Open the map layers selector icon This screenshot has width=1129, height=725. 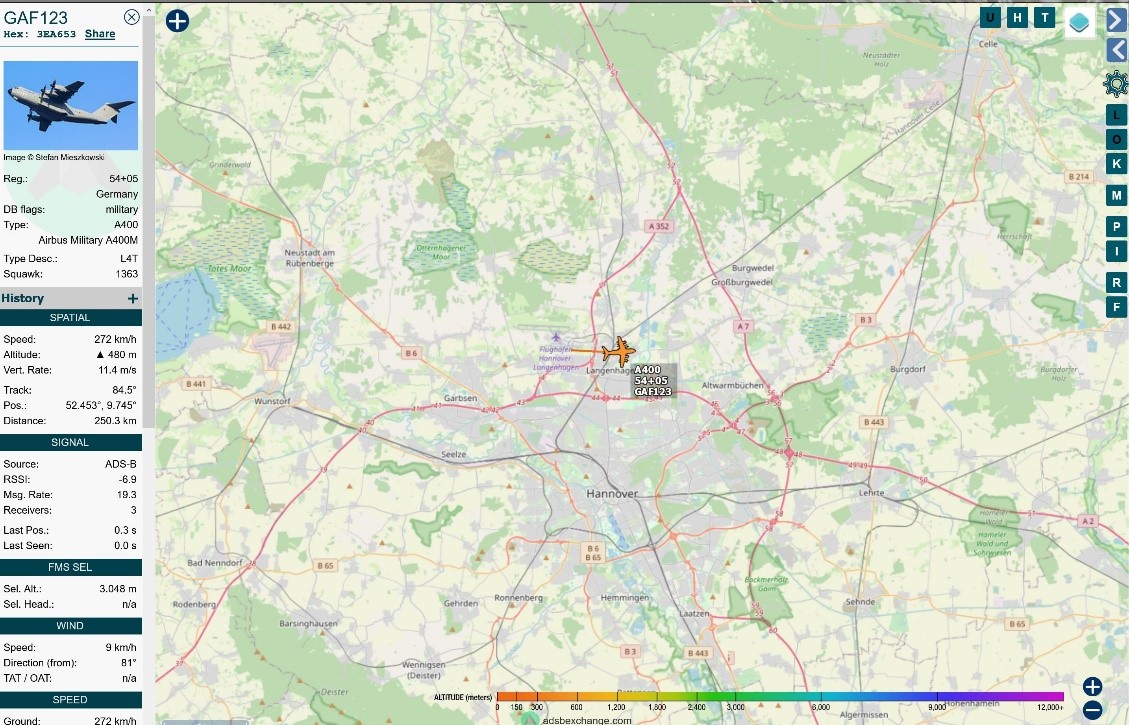[1079, 22]
